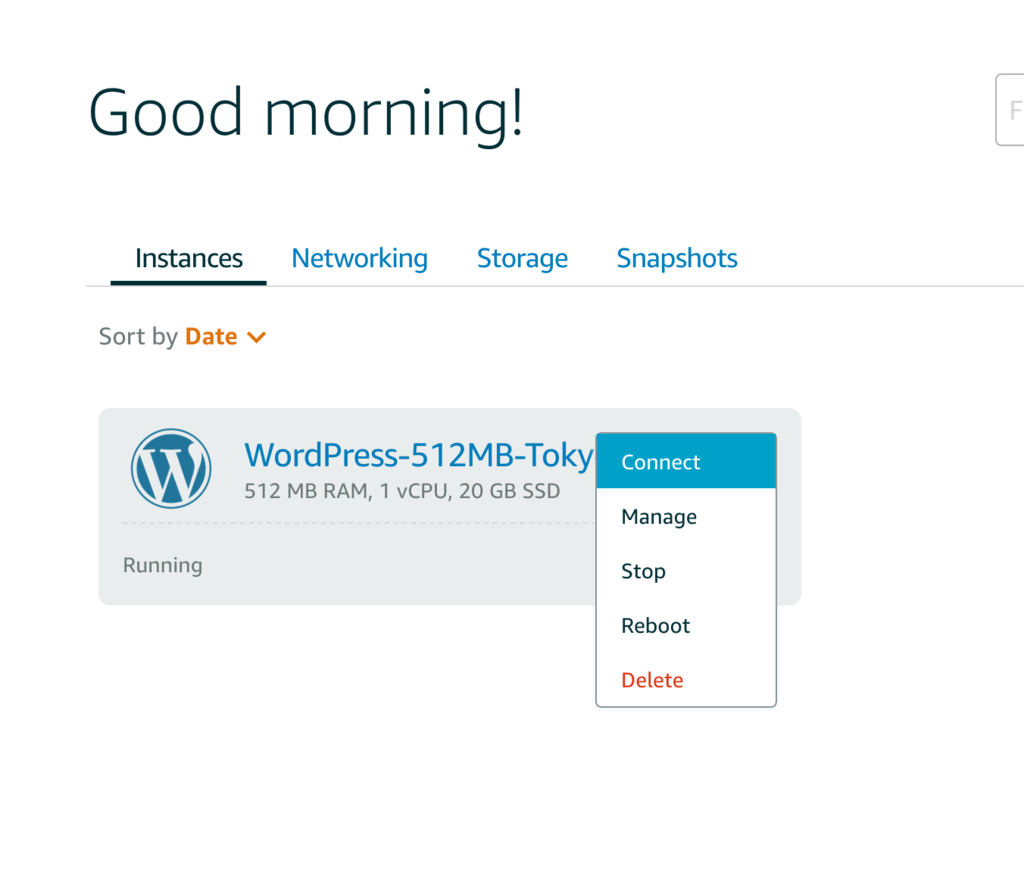Open the Snapshots tab

click(677, 259)
